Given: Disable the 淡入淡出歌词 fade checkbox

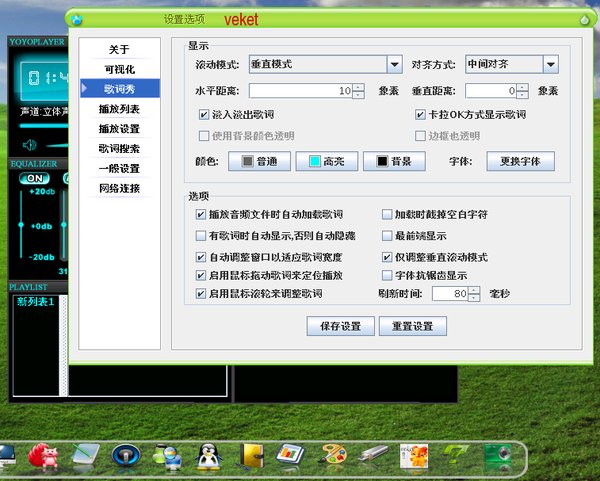Looking at the screenshot, I should tap(204, 115).
